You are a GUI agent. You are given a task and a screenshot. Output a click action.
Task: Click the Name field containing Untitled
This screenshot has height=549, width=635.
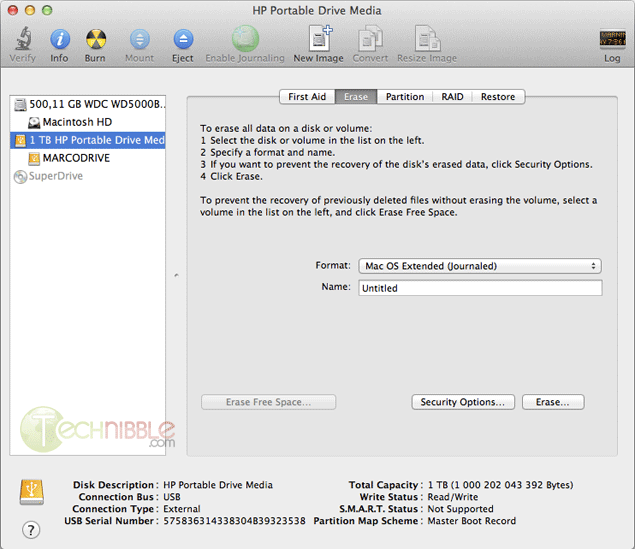480,288
